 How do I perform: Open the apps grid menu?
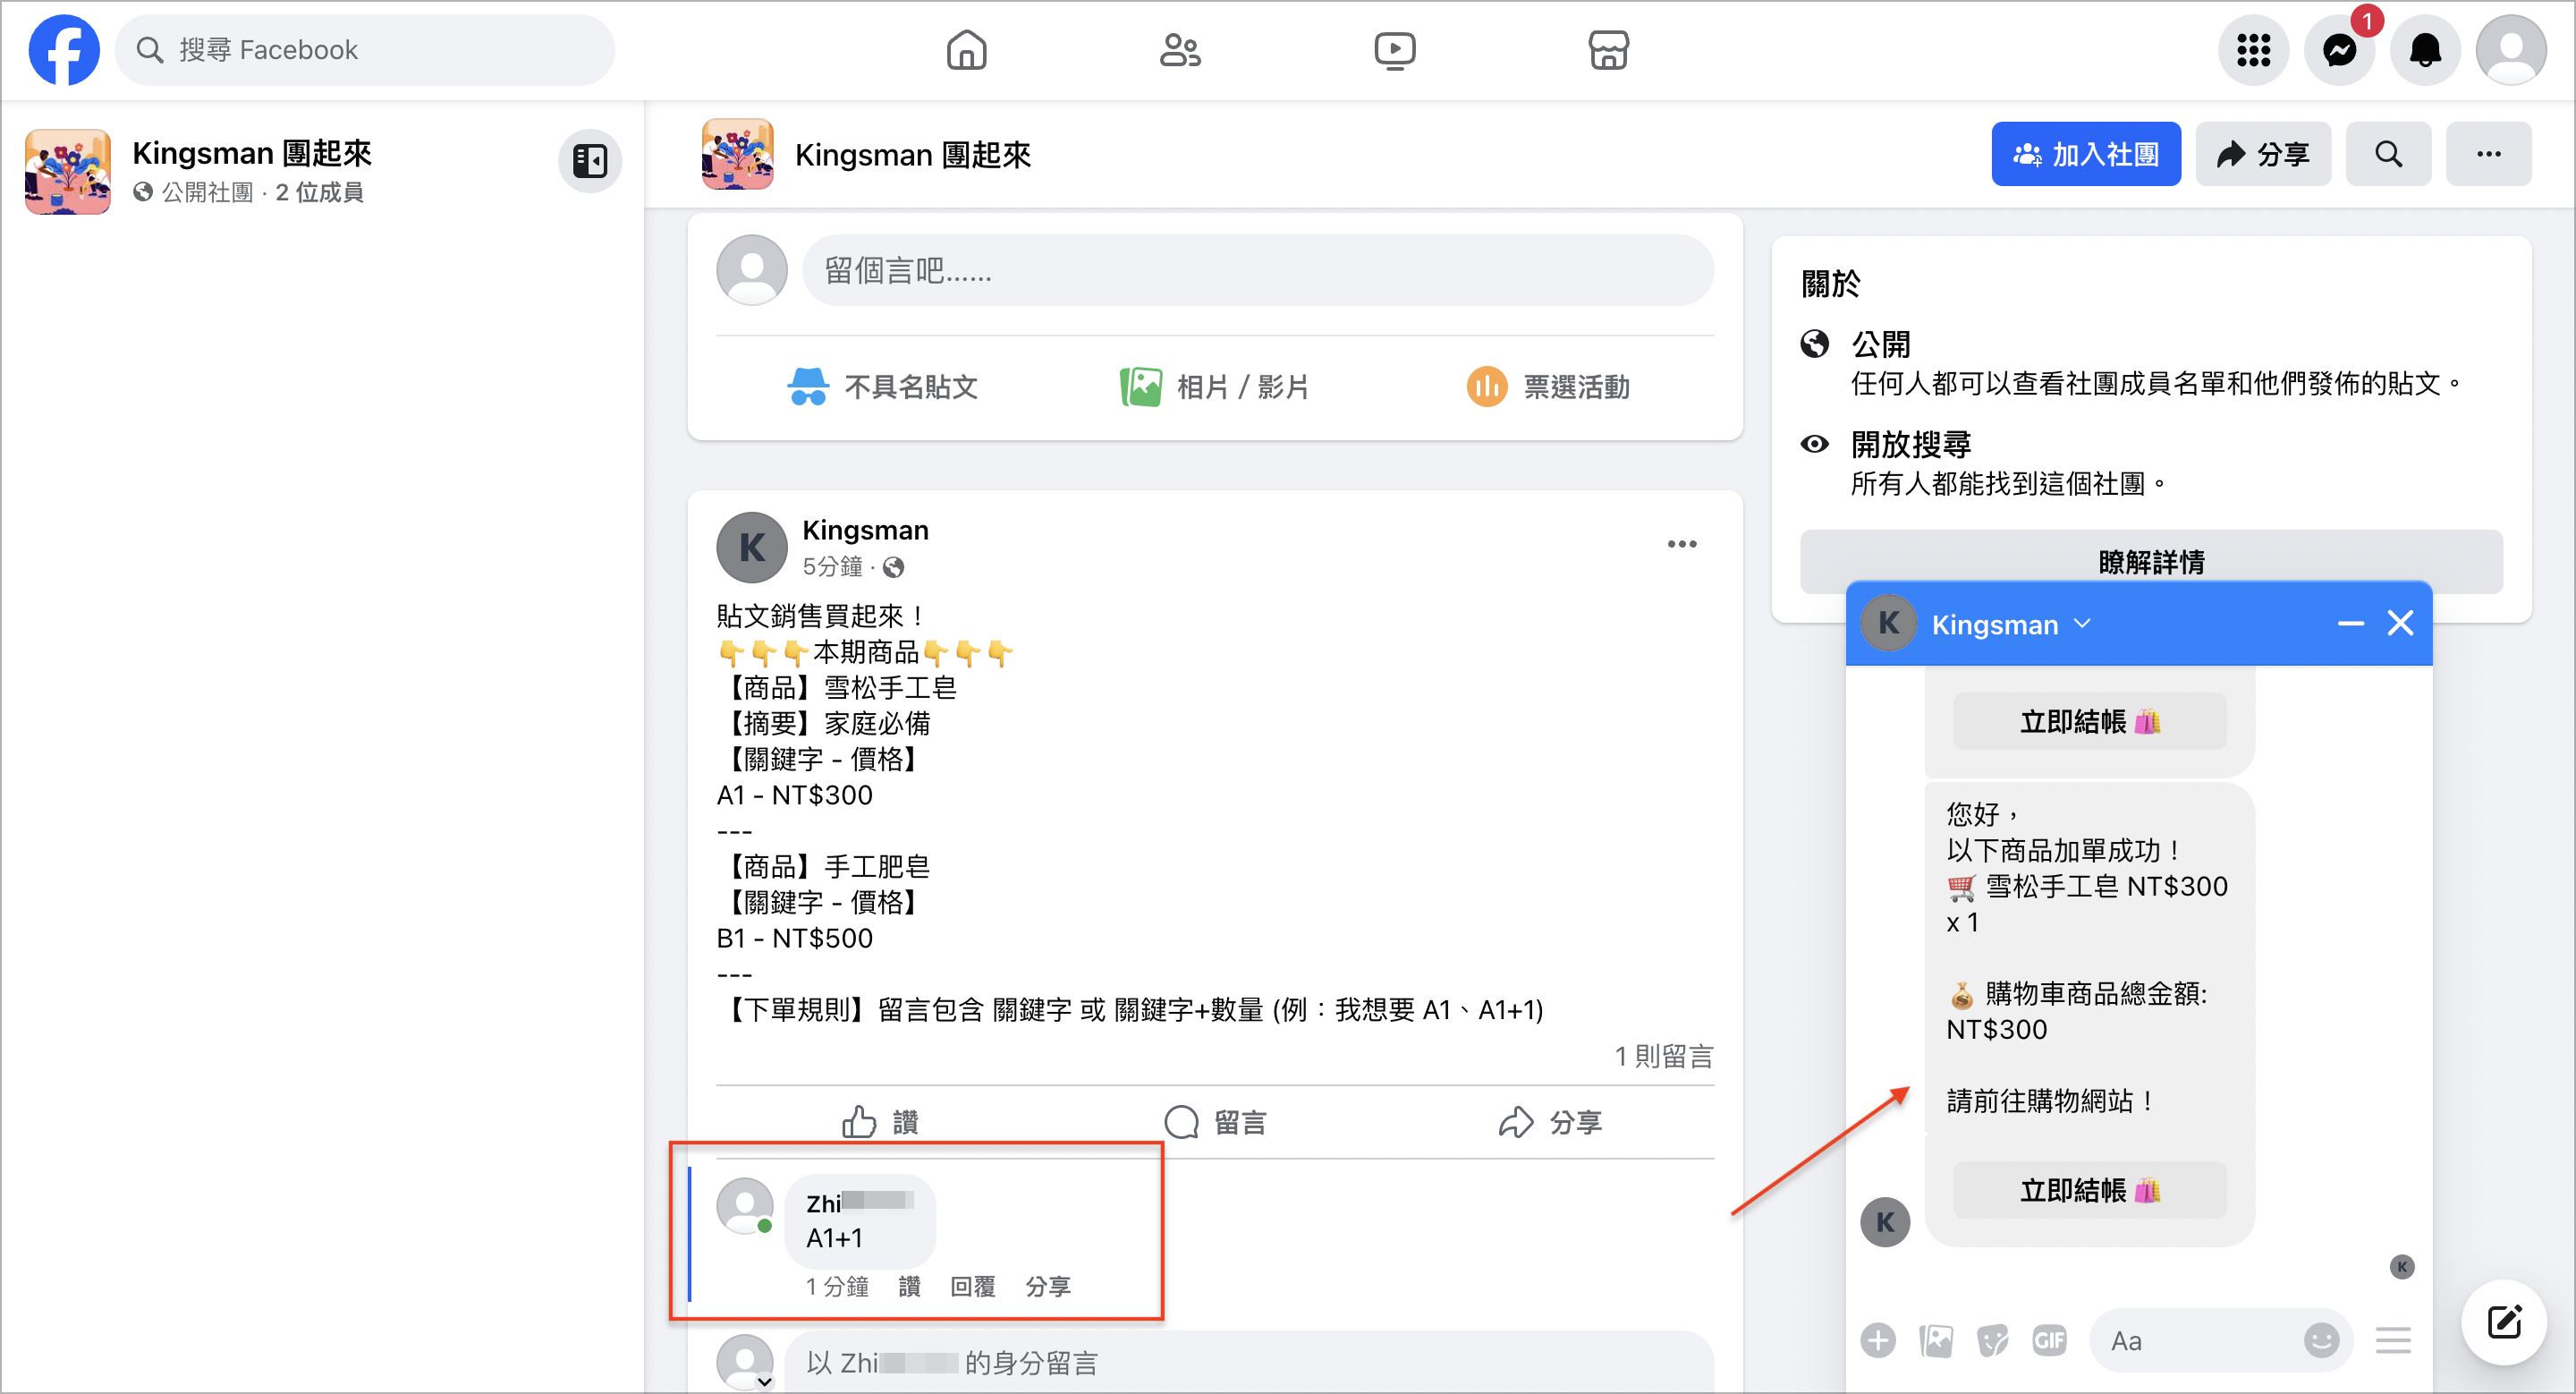tap(2253, 50)
